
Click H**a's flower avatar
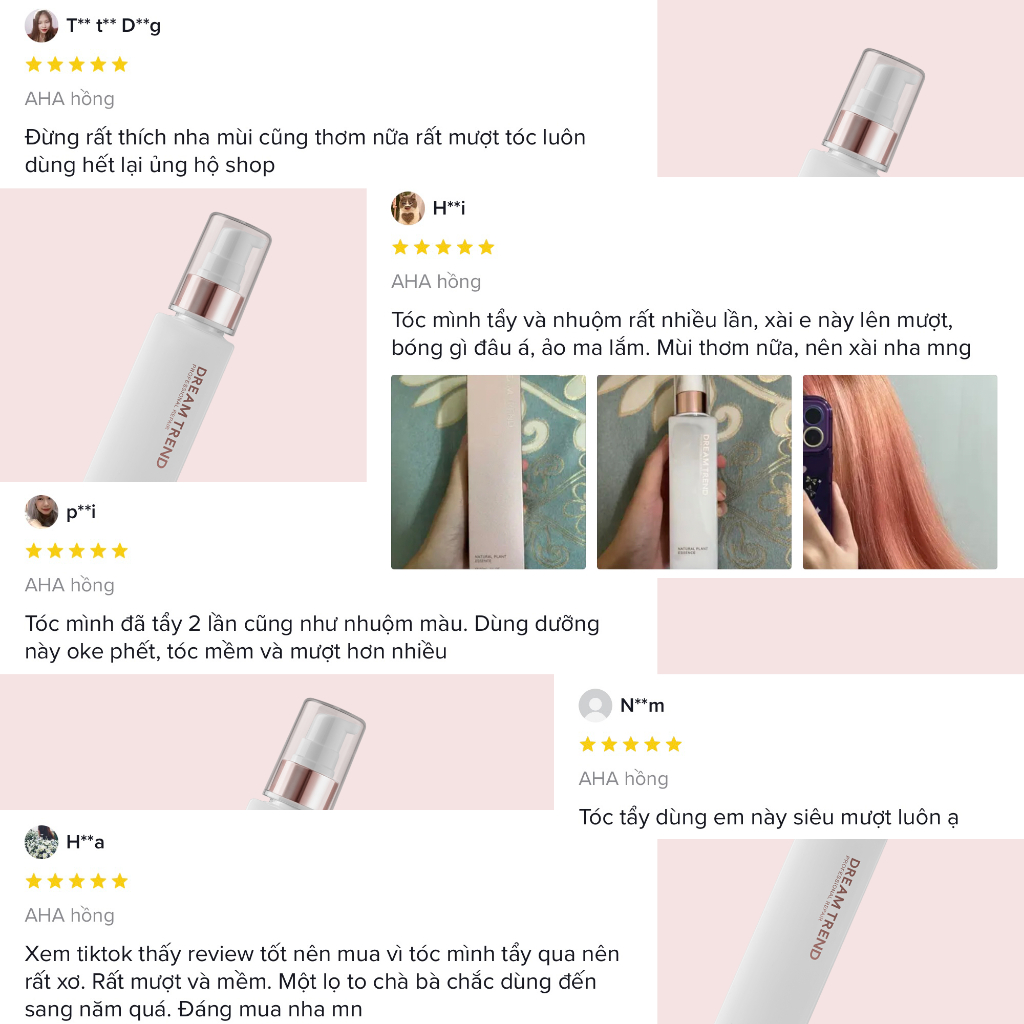(x=41, y=842)
